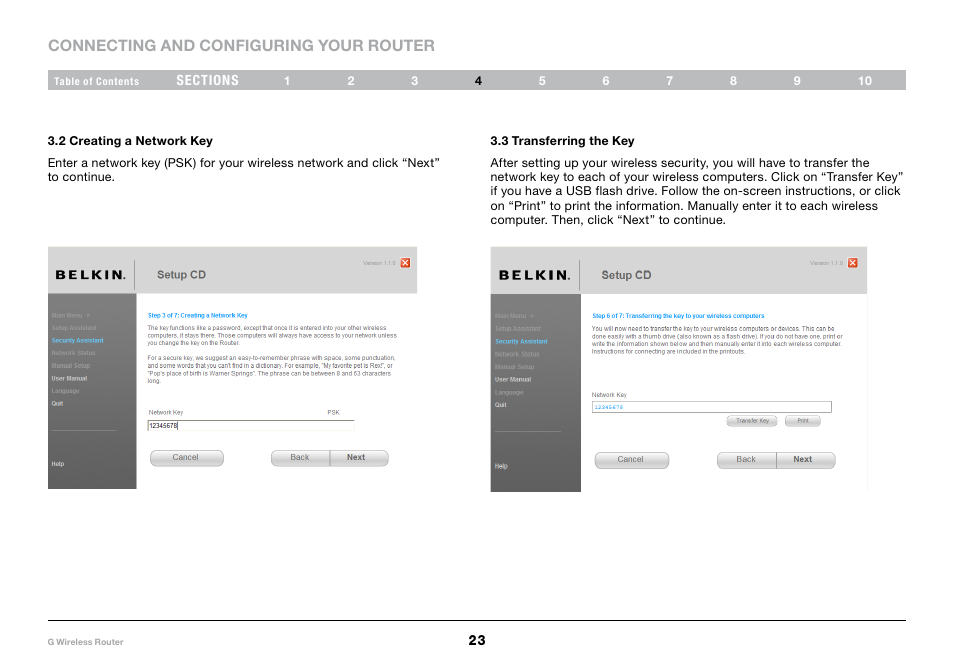
Task: Open Help in left window sidebar
Action: [x=58, y=464]
